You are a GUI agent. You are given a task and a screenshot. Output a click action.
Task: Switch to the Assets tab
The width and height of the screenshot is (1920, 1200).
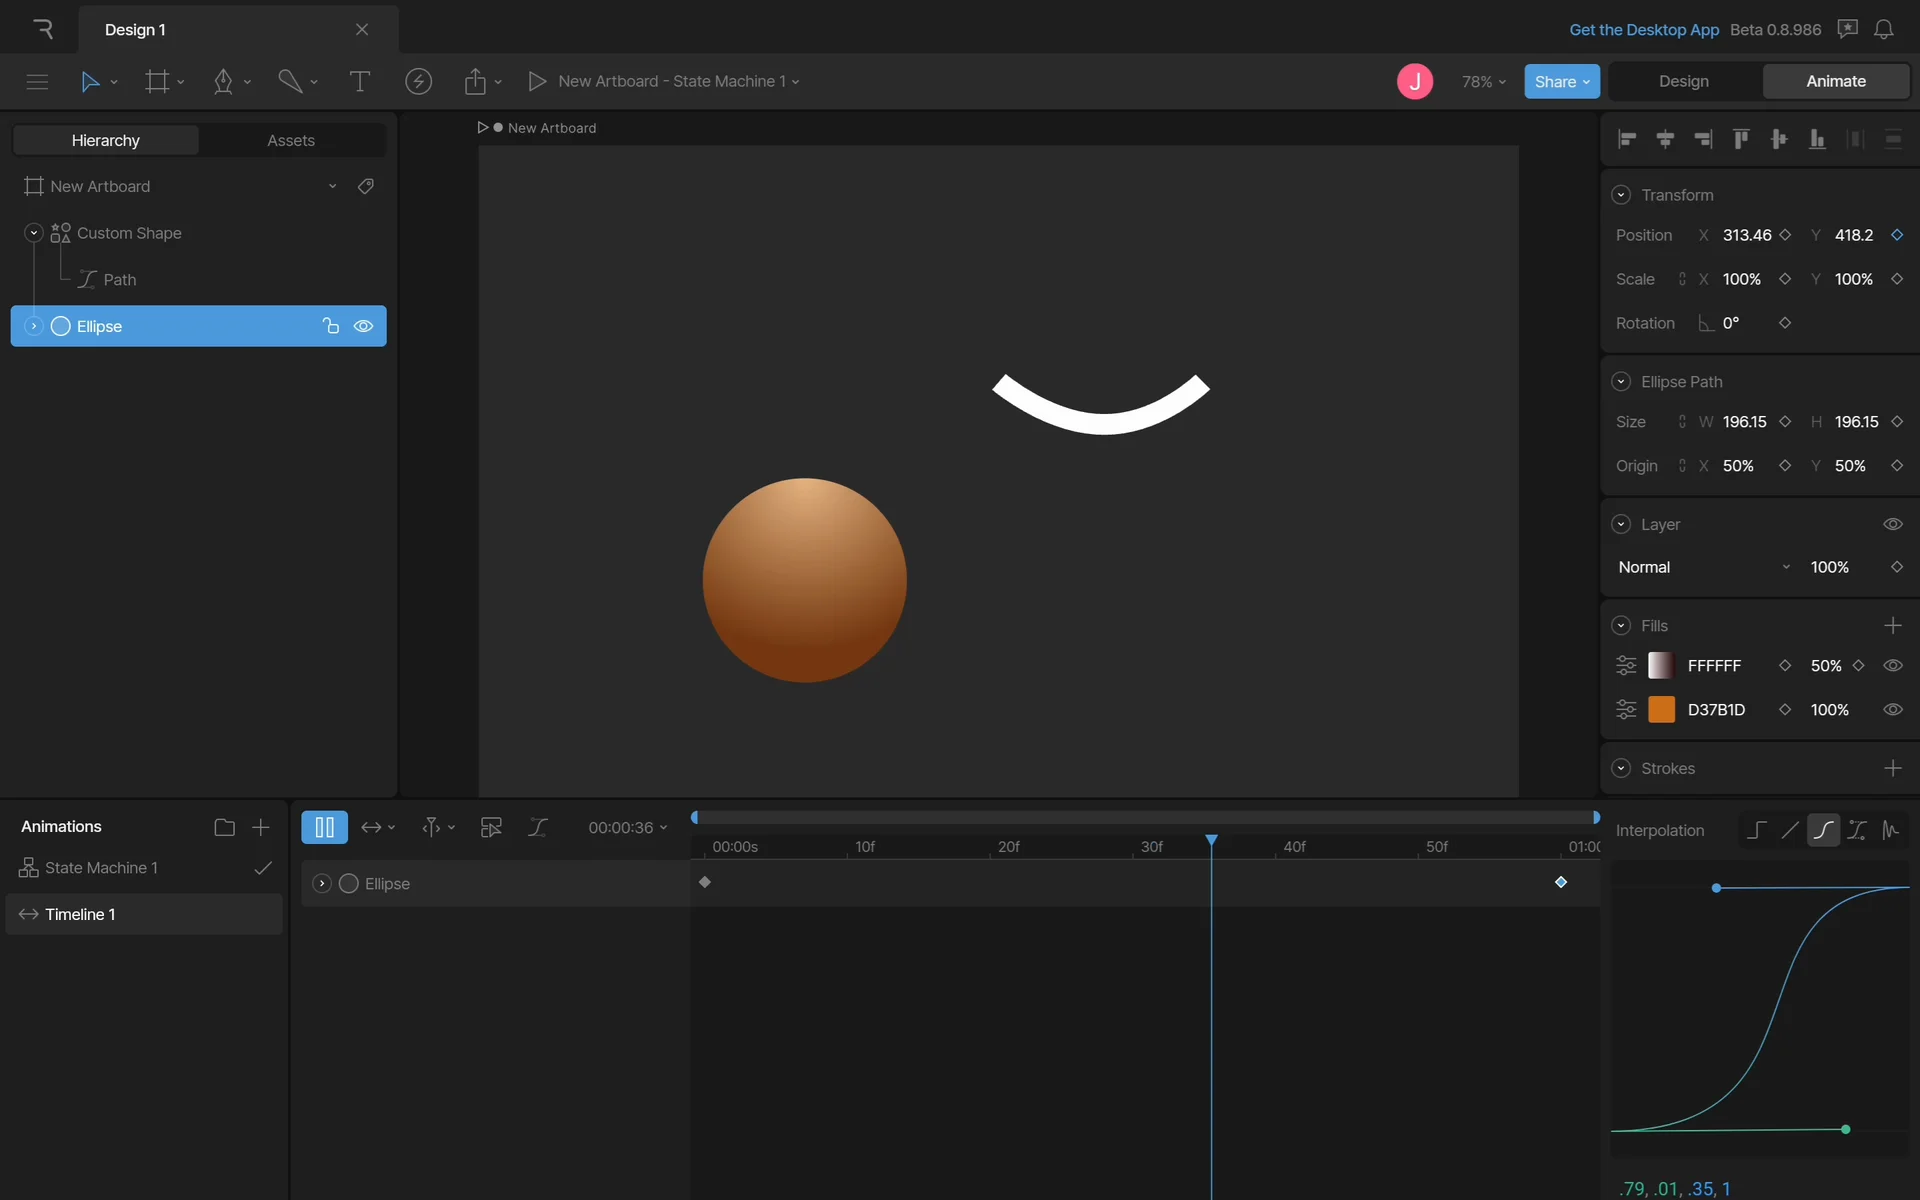[x=291, y=141]
